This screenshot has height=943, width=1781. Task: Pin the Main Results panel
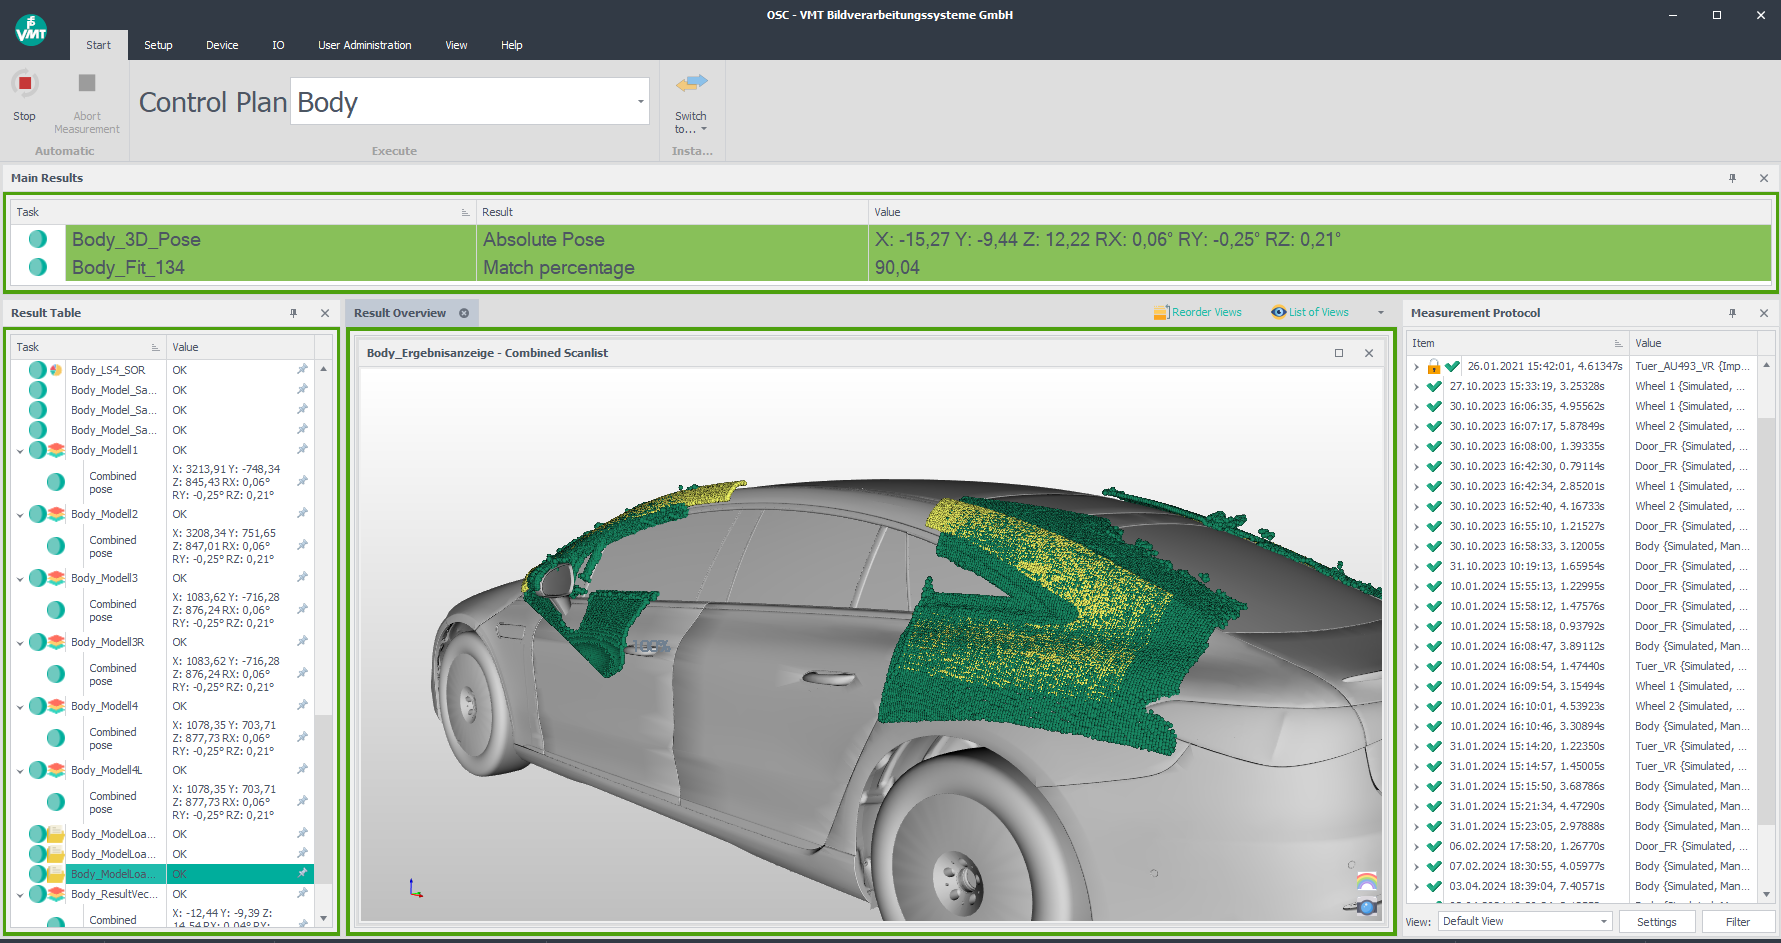pyautogui.click(x=1734, y=178)
